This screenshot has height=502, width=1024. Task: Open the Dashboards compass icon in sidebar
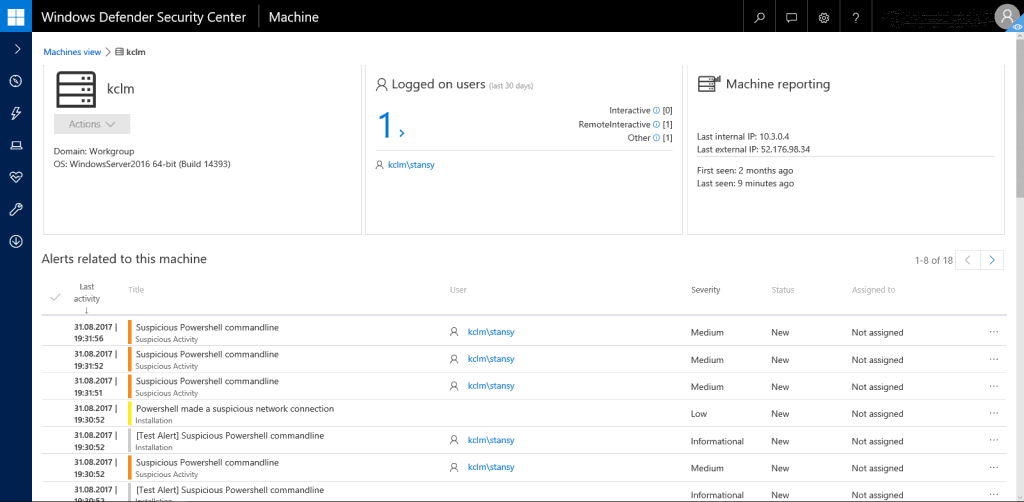point(16,81)
